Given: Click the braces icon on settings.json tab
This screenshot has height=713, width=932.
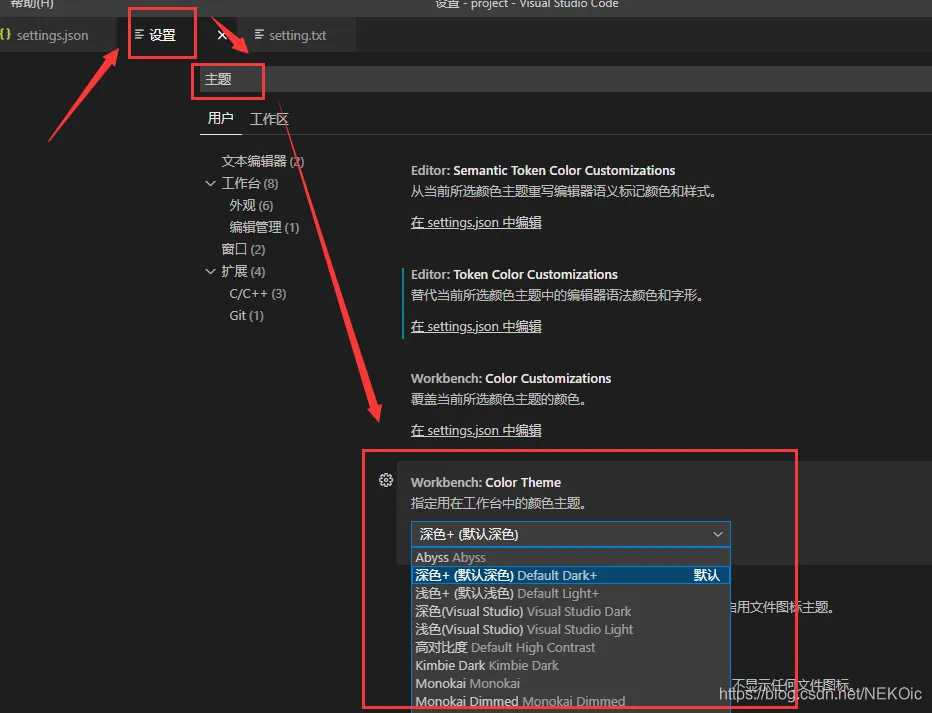Looking at the screenshot, I should [x=5, y=34].
